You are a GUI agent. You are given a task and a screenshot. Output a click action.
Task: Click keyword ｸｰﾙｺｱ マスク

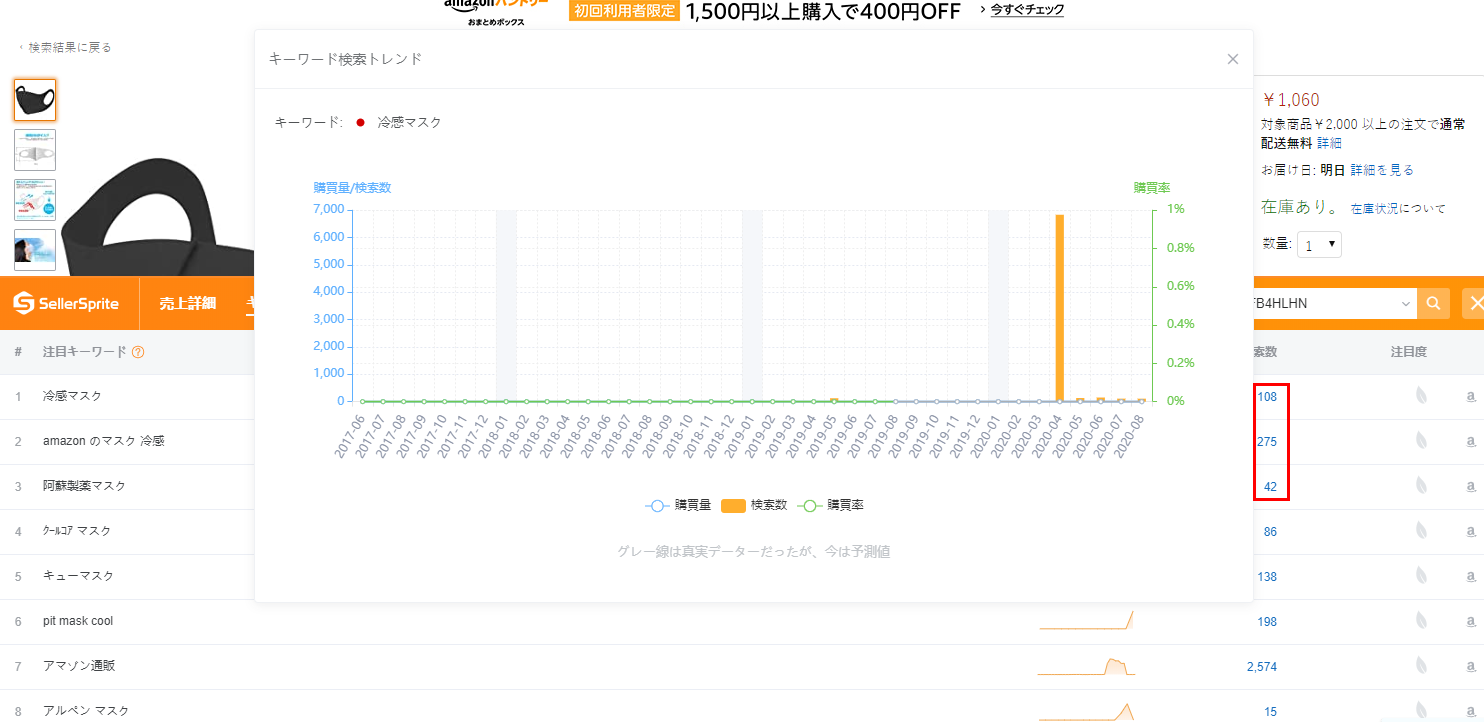(x=77, y=531)
